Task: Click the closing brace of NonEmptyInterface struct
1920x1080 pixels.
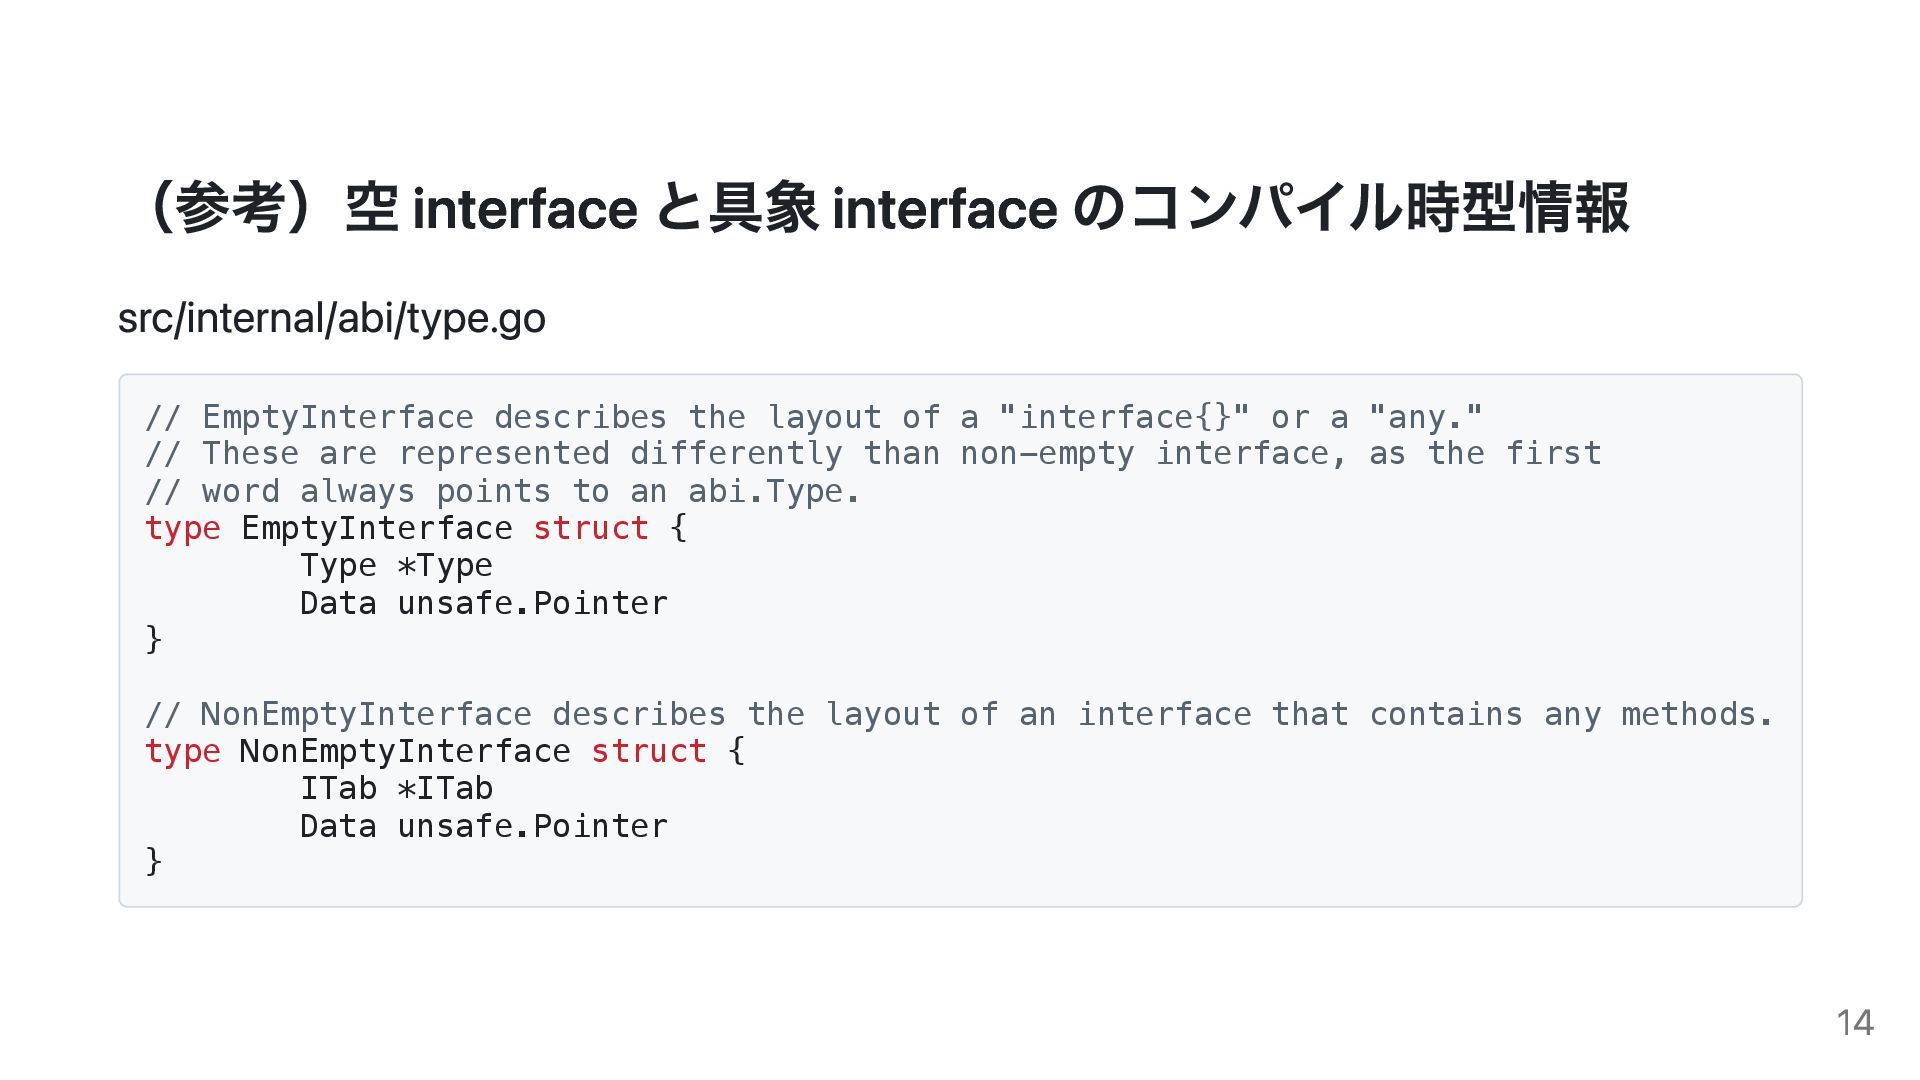Action: 153,862
